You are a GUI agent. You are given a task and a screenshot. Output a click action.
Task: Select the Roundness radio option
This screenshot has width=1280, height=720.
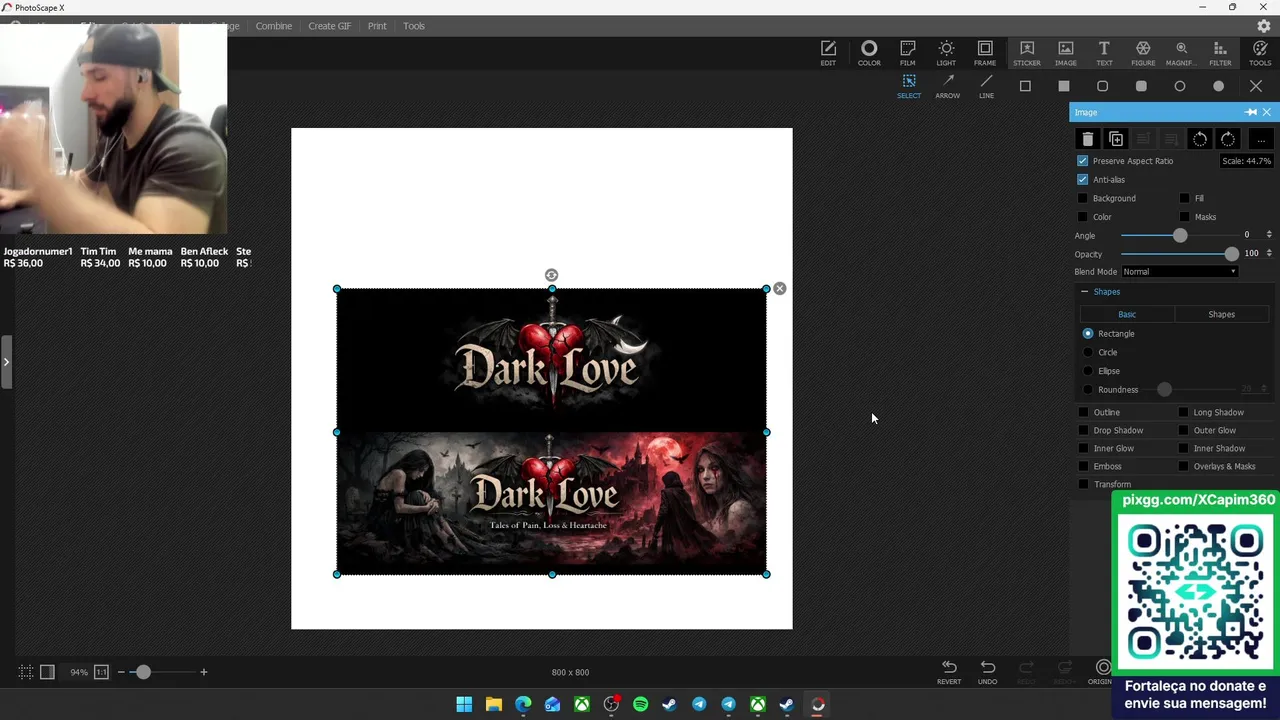pyautogui.click(x=1088, y=390)
